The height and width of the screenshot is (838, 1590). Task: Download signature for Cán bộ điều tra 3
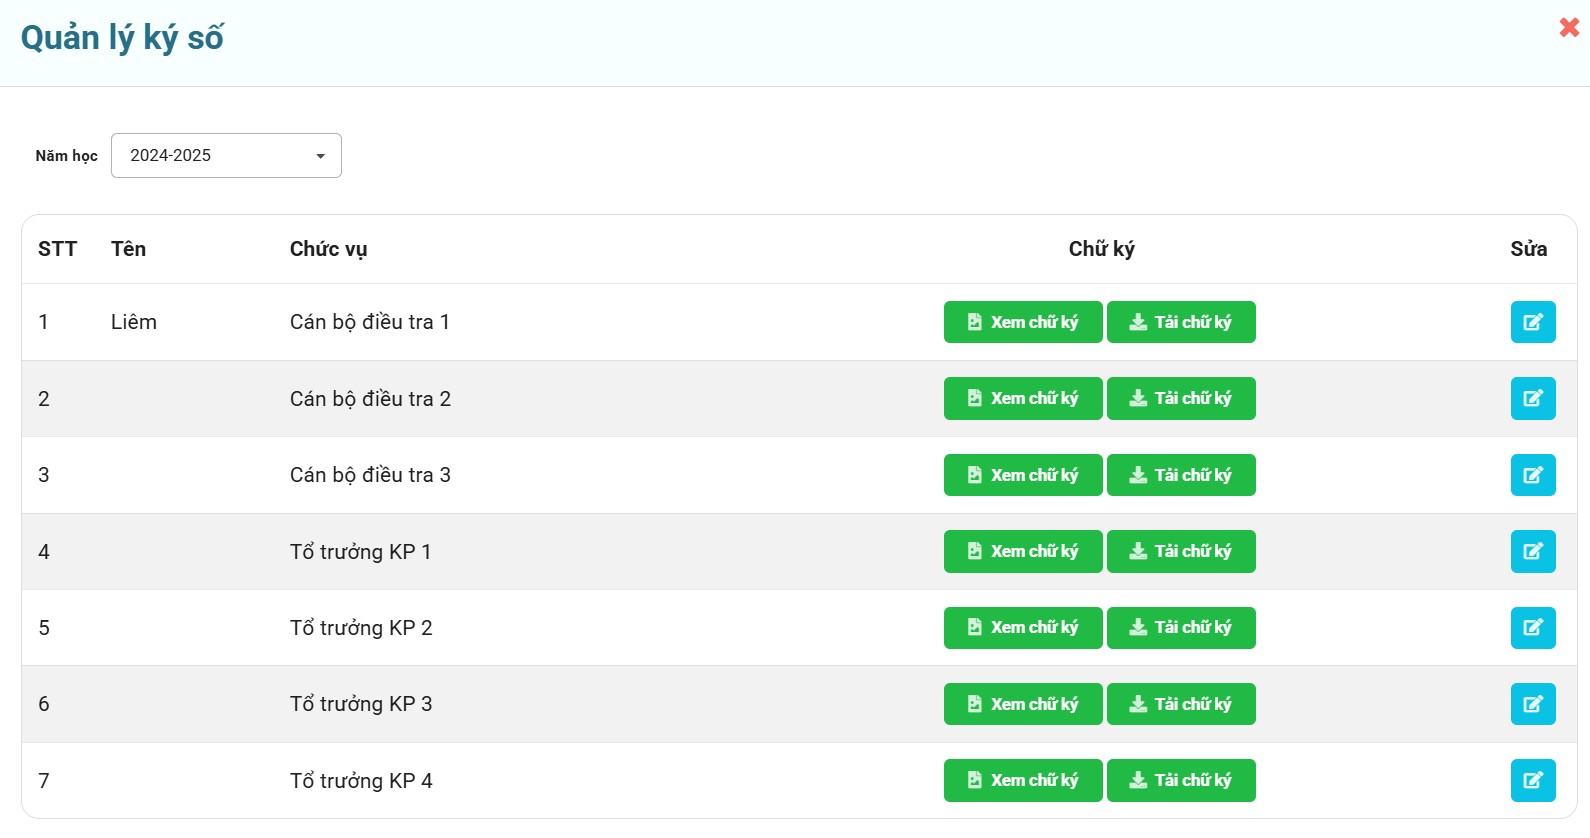click(1180, 475)
